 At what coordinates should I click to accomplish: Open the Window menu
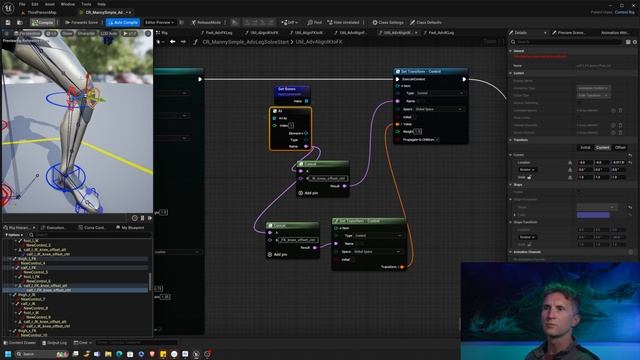tap(68, 4)
